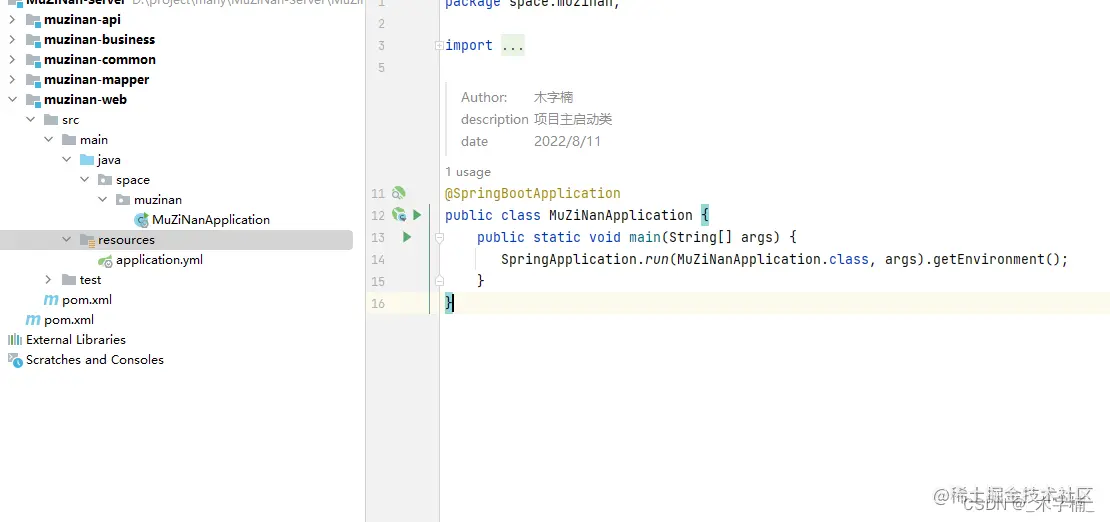Click the blue java source root icon
The width and height of the screenshot is (1110, 522).
click(87, 159)
